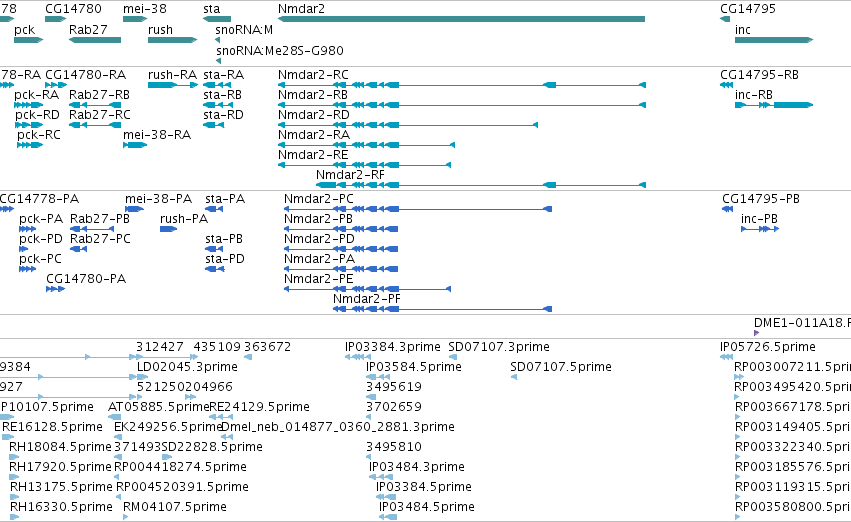Click the IP03484.3prime EST label
This screenshot has height=522, width=851.
(x=417, y=467)
